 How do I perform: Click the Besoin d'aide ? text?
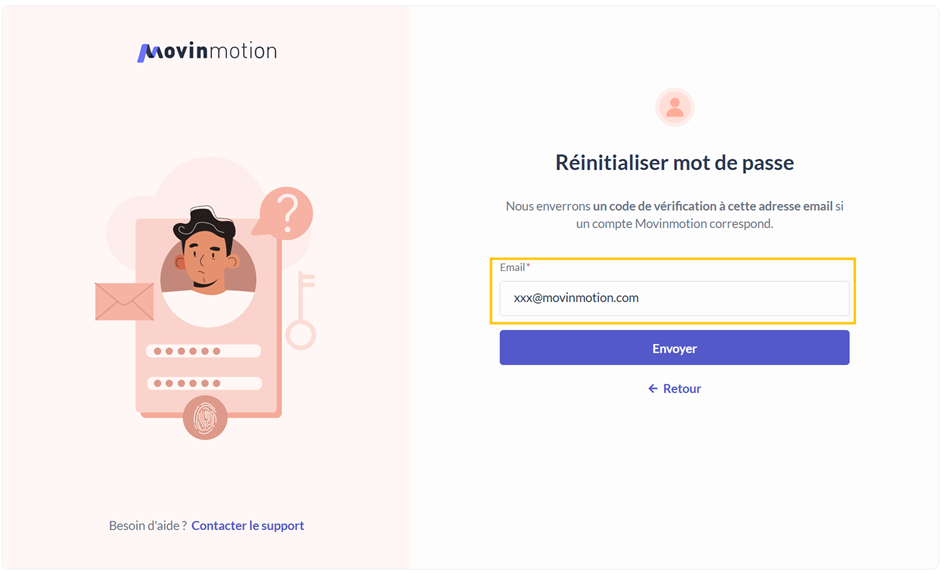click(147, 525)
